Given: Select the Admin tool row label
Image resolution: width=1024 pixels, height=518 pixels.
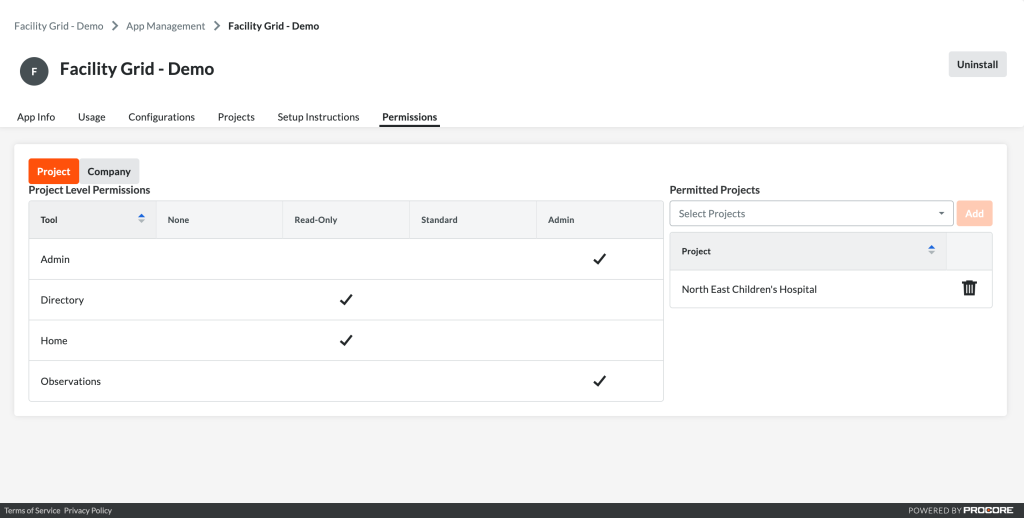Looking at the screenshot, I should tap(55, 259).
